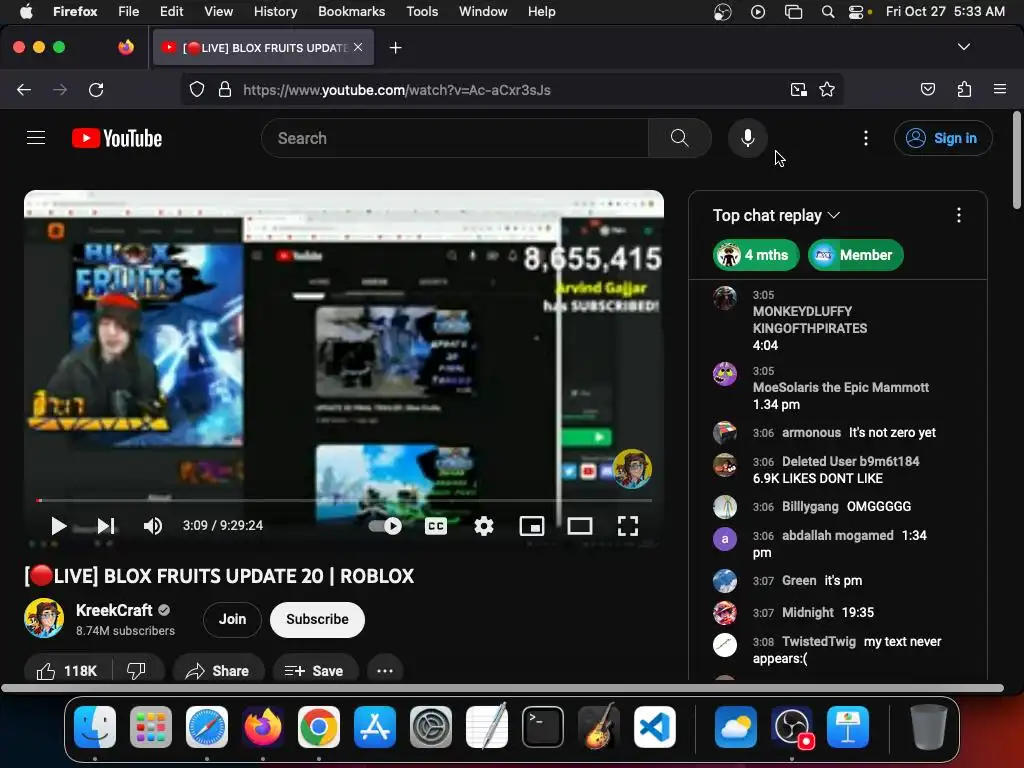This screenshot has height=768, width=1024.
Task: Skip to the next video
Action: (106, 526)
